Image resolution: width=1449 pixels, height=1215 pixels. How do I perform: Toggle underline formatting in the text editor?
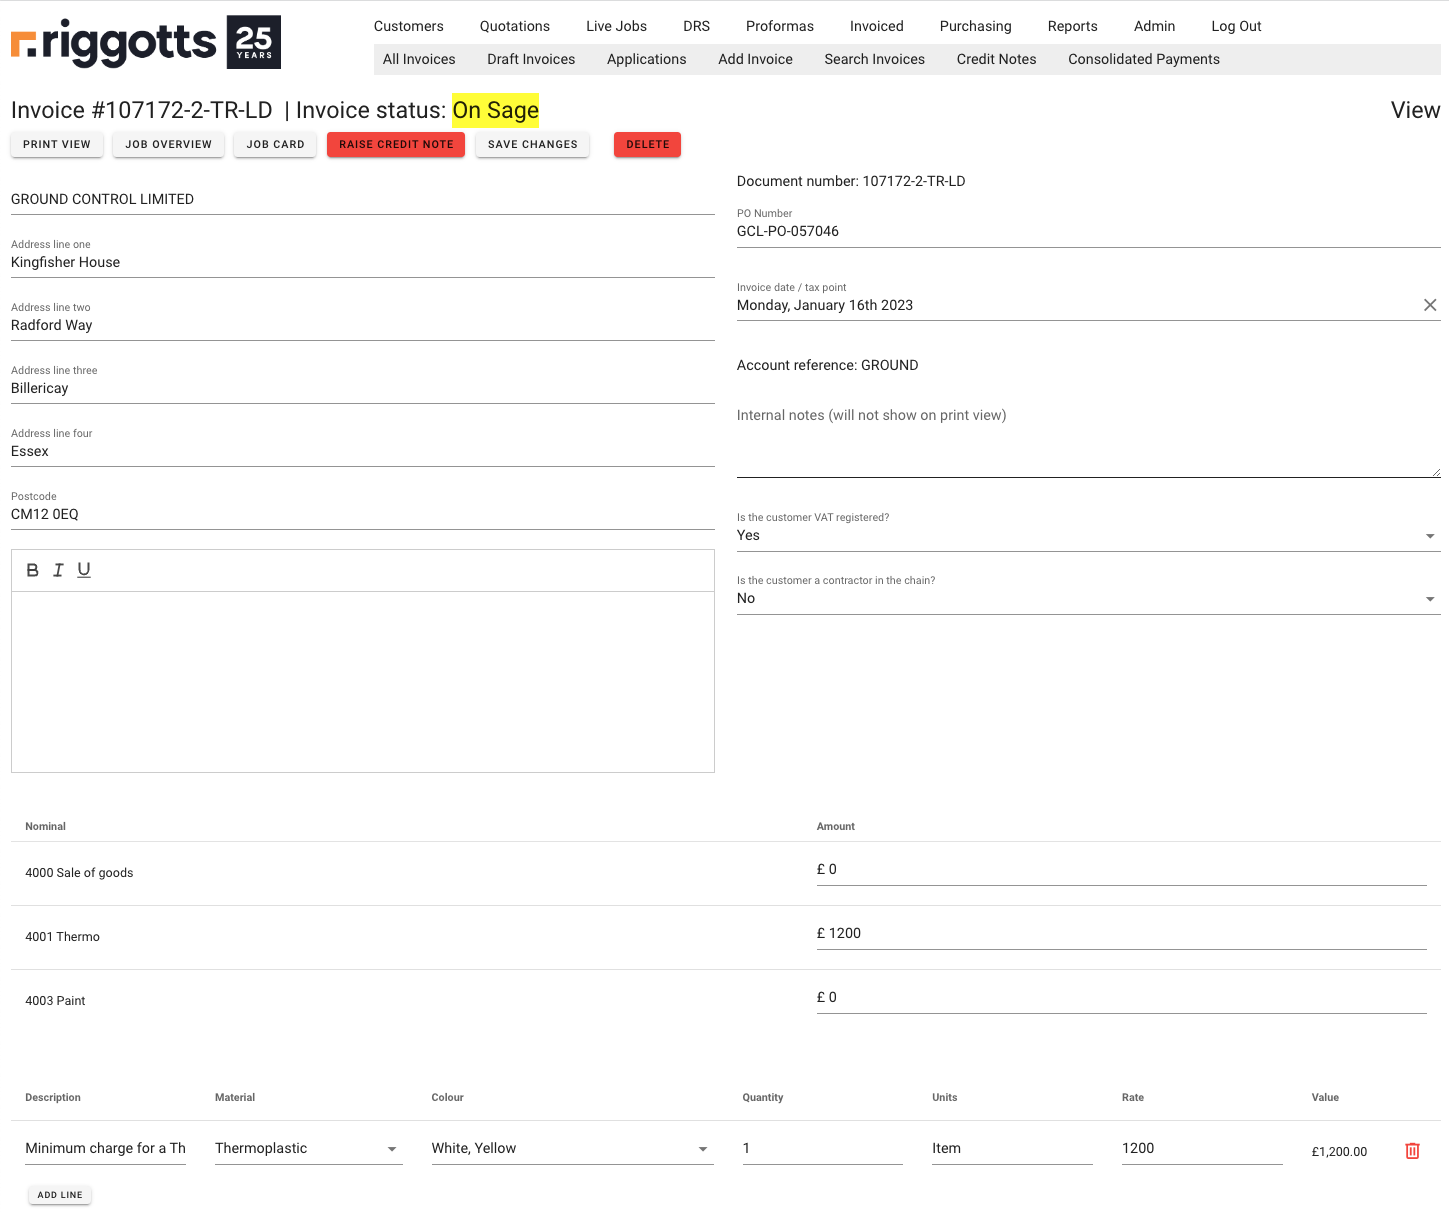(x=84, y=570)
